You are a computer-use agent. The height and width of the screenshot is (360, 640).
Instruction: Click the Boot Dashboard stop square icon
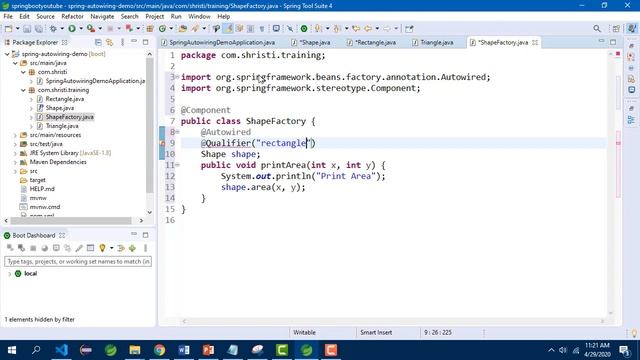33,248
